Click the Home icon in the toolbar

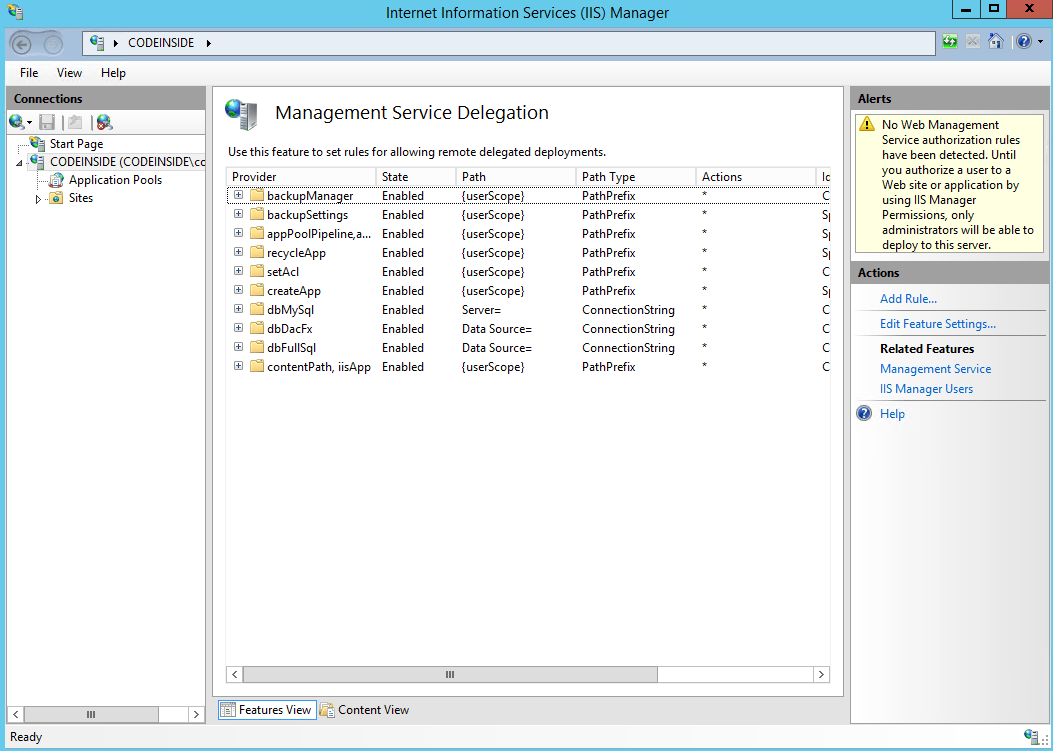tap(996, 42)
